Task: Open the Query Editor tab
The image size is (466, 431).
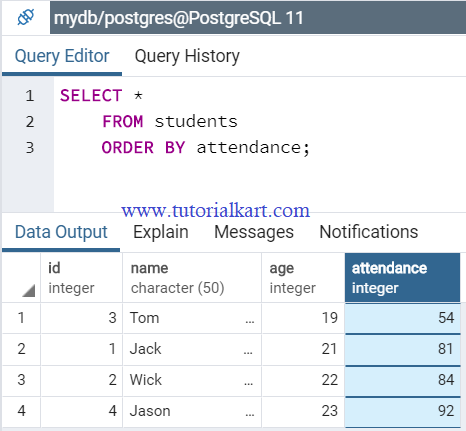Action: [x=62, y=56]
